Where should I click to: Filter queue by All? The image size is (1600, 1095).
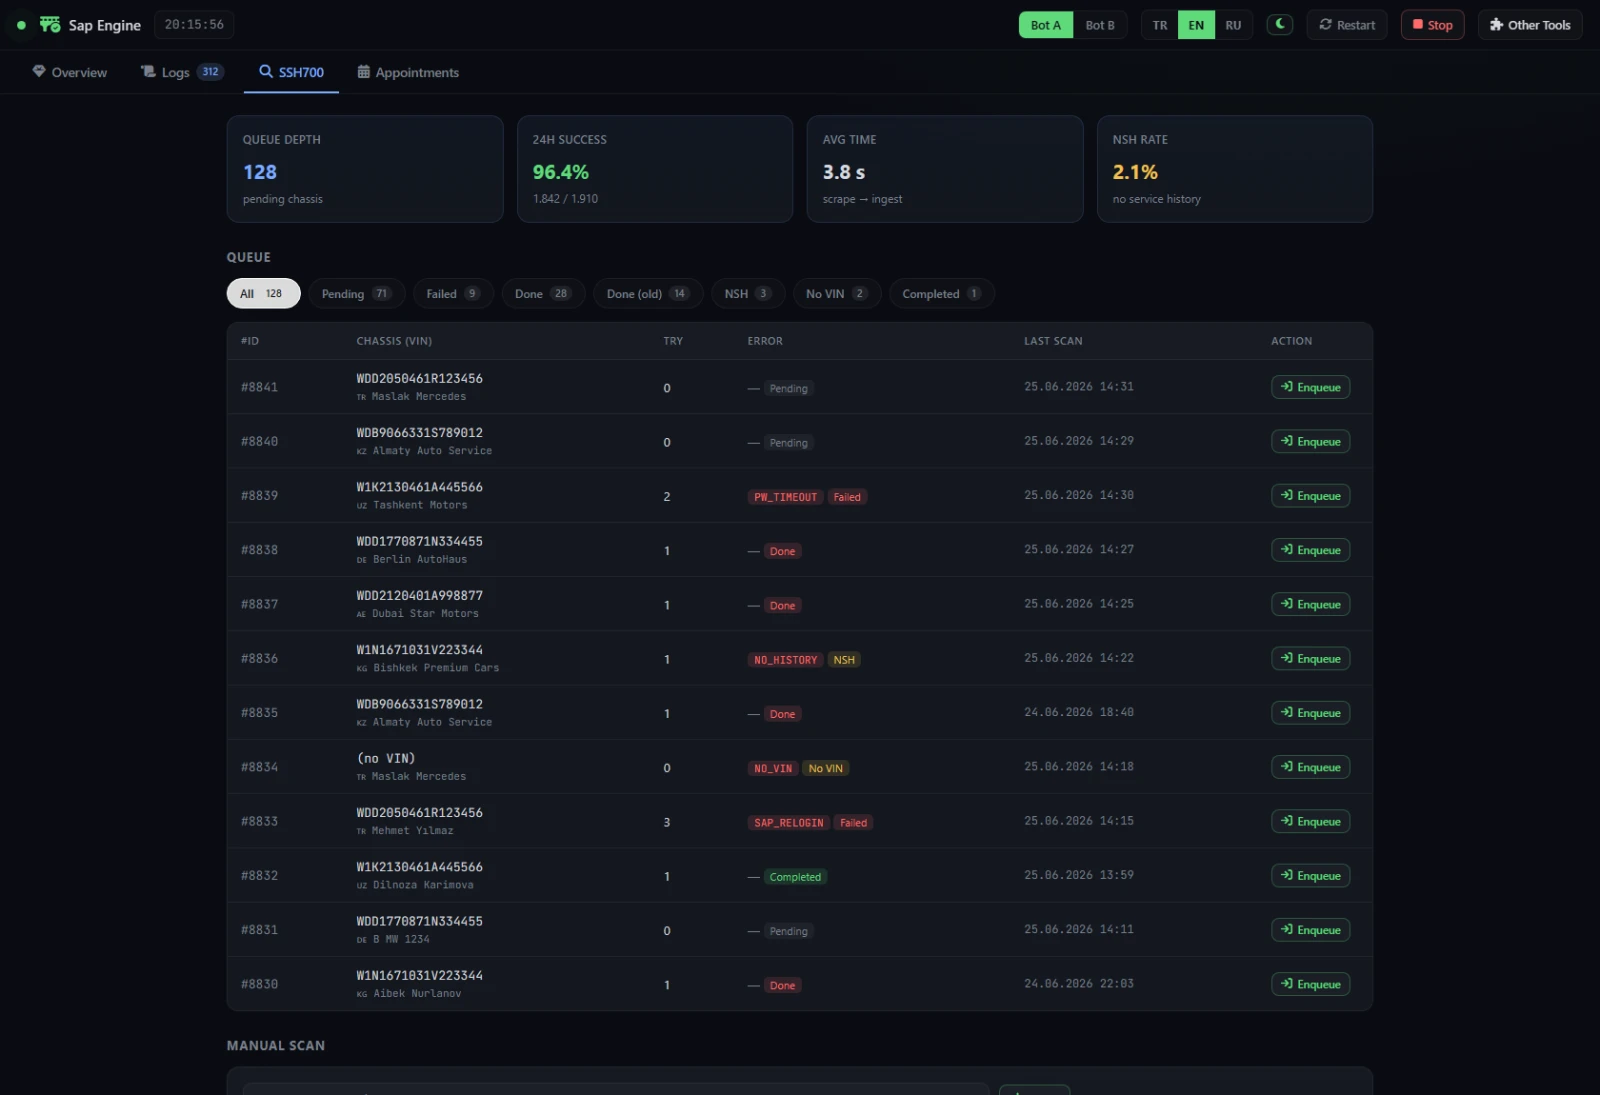click(263, 293)
